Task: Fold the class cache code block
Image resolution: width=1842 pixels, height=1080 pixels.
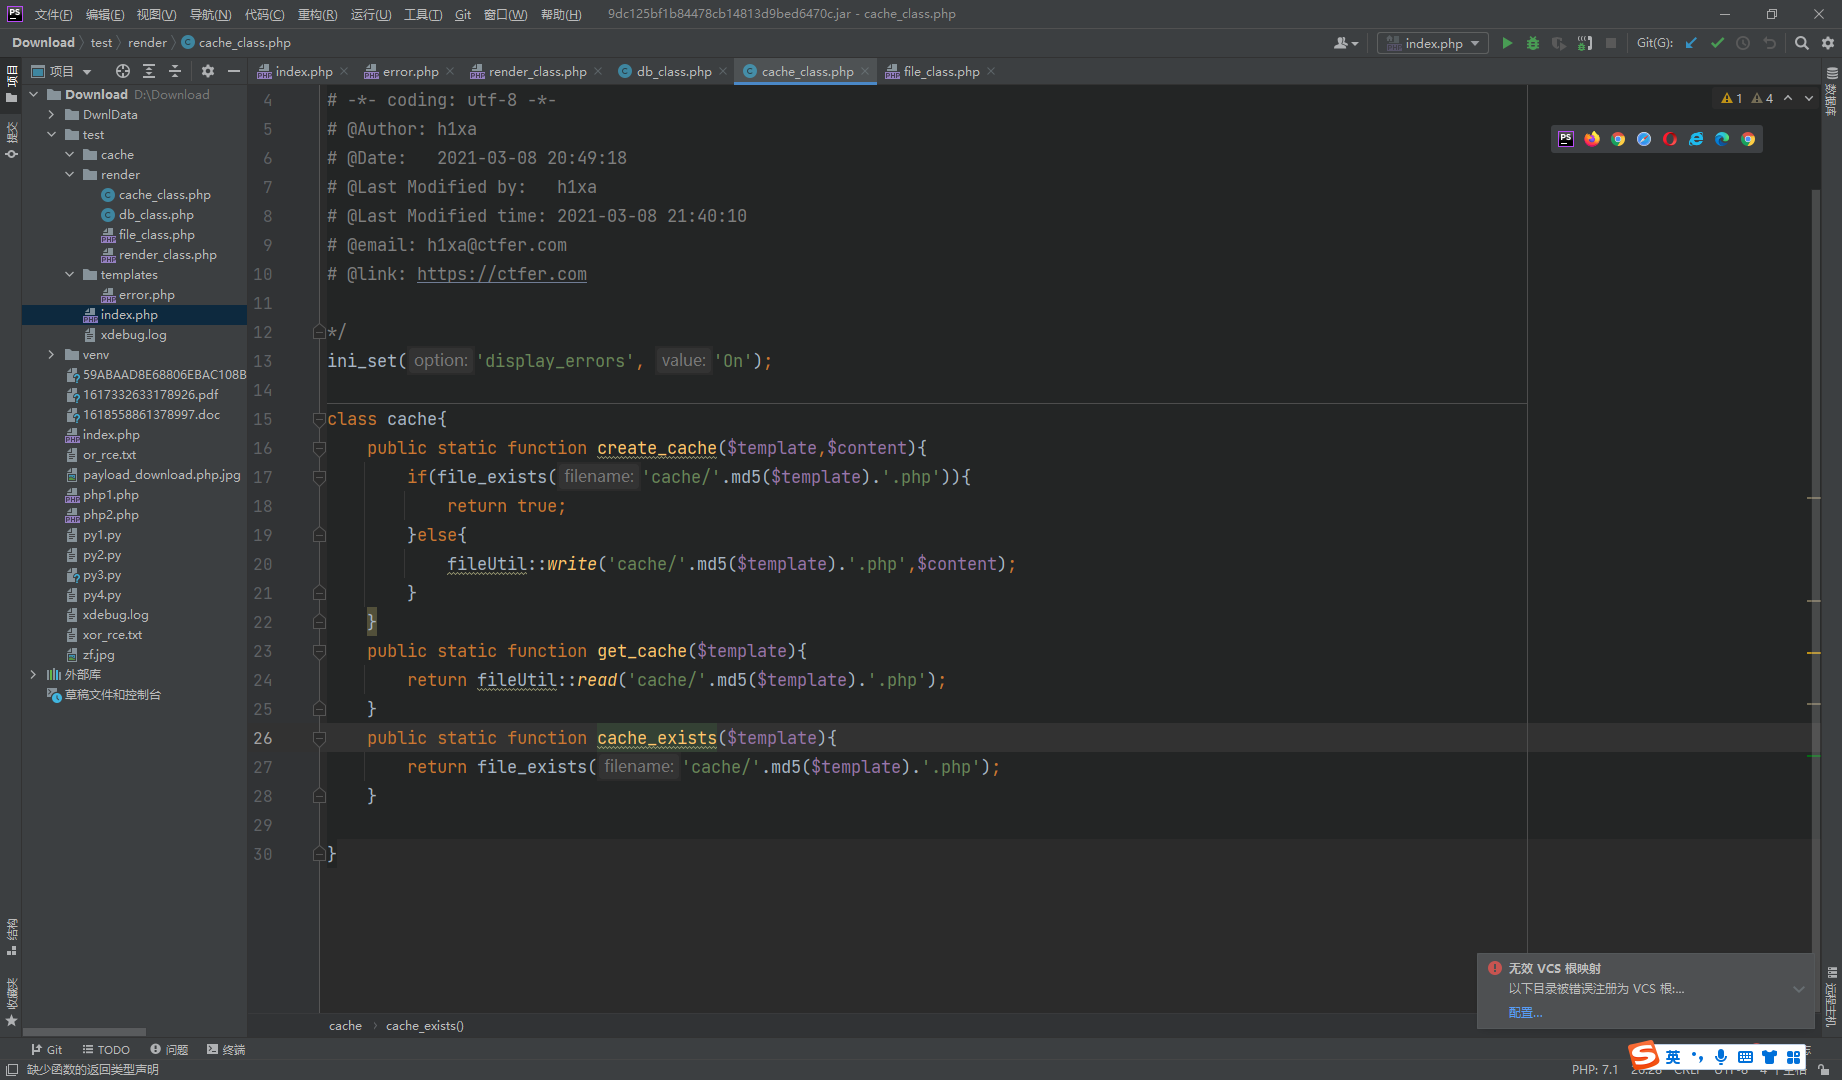Action: pos(319,419)
